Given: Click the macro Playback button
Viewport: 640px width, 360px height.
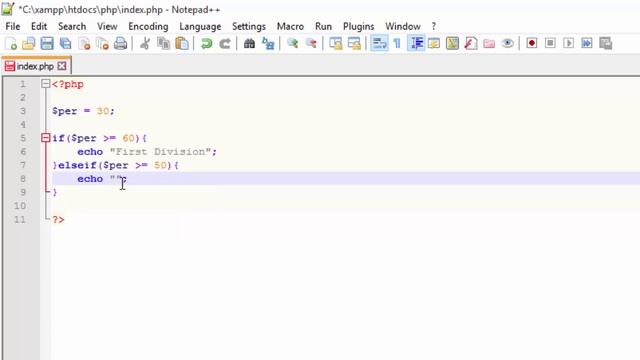Looking at the screenshot, I should click(569, 43).
